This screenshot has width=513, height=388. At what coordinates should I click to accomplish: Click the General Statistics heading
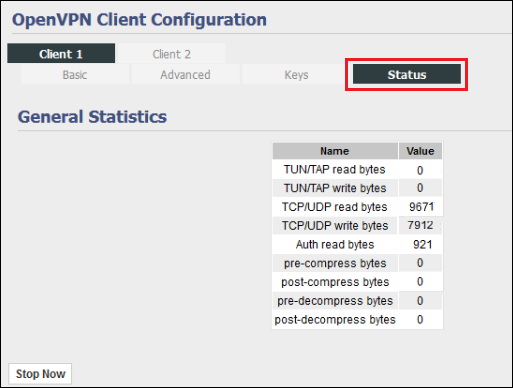tap(92, 117)
